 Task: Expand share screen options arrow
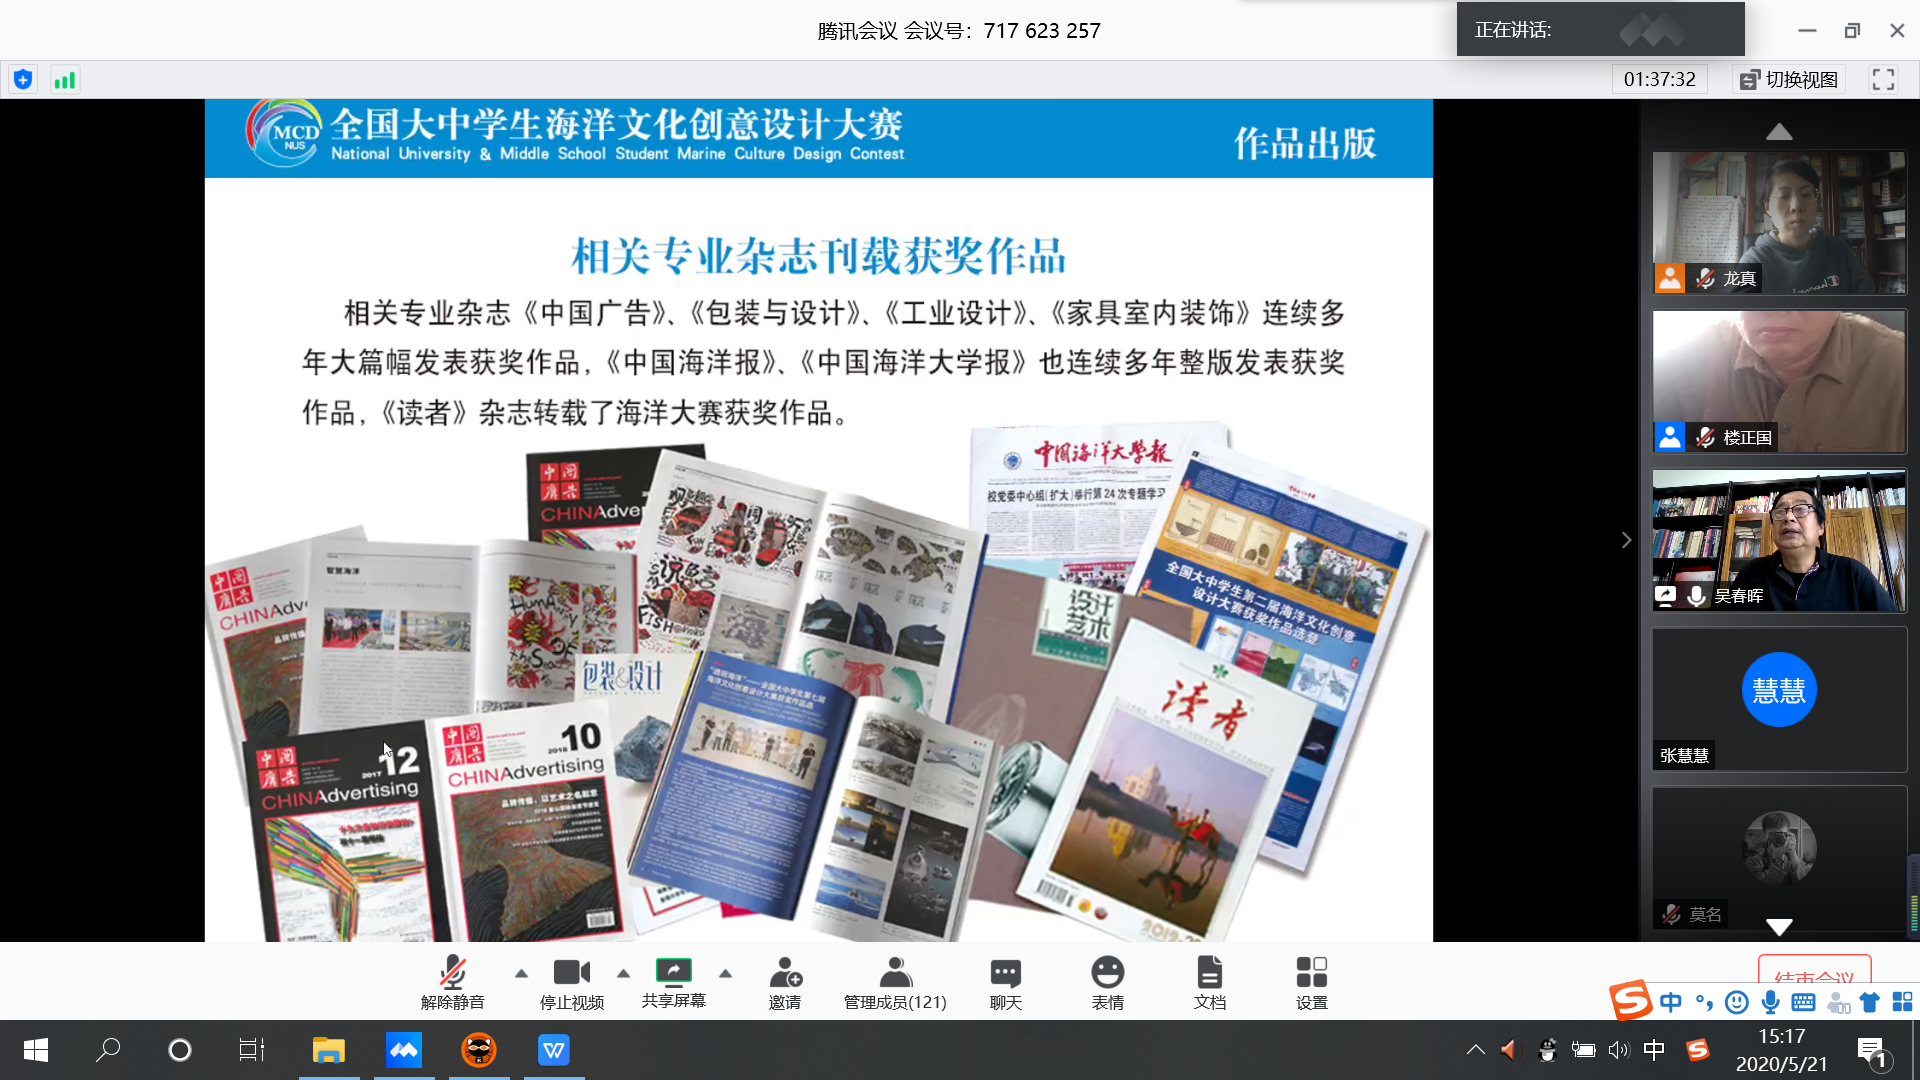point(725,973)
